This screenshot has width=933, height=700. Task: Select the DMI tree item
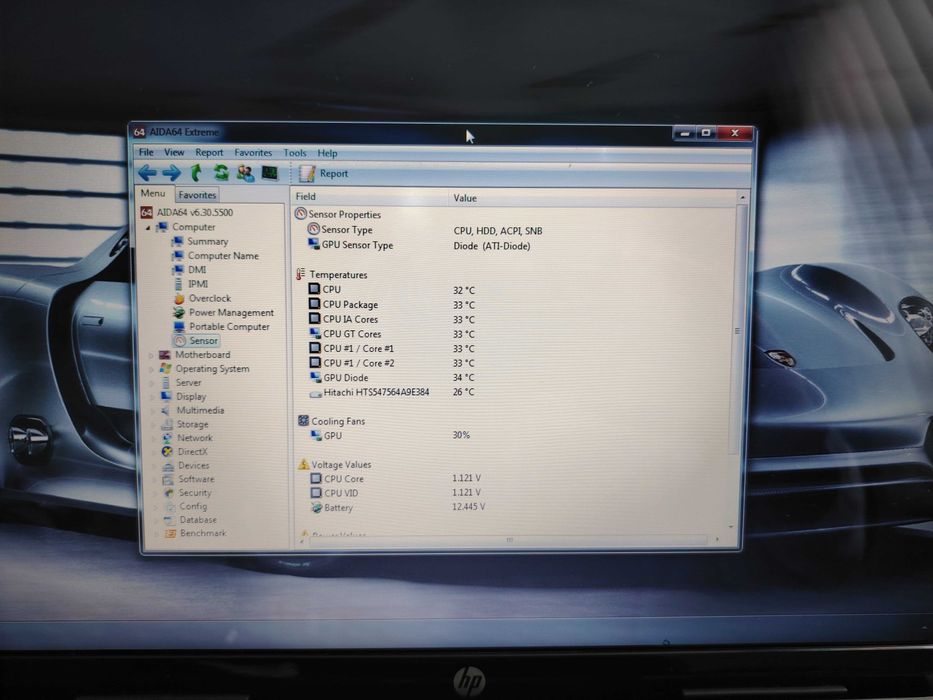point(189,270)
